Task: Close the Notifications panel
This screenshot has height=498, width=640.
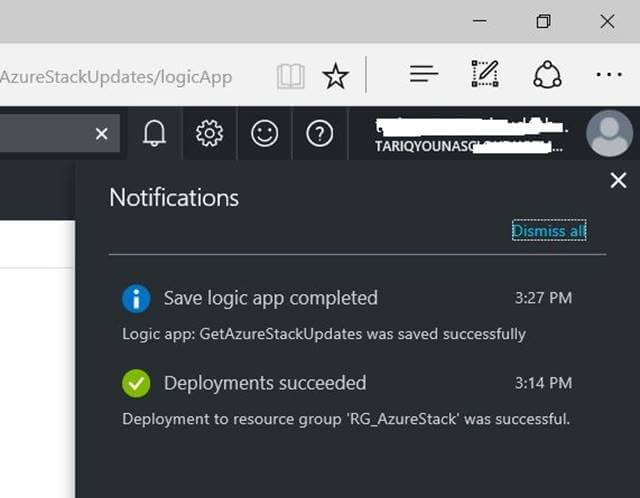Action: [618, 180]
